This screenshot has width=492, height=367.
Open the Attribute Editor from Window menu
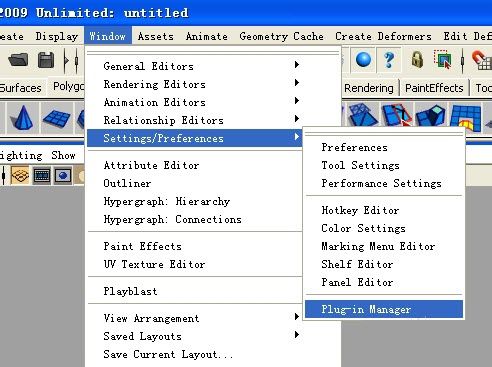click(x=194, y=165)
